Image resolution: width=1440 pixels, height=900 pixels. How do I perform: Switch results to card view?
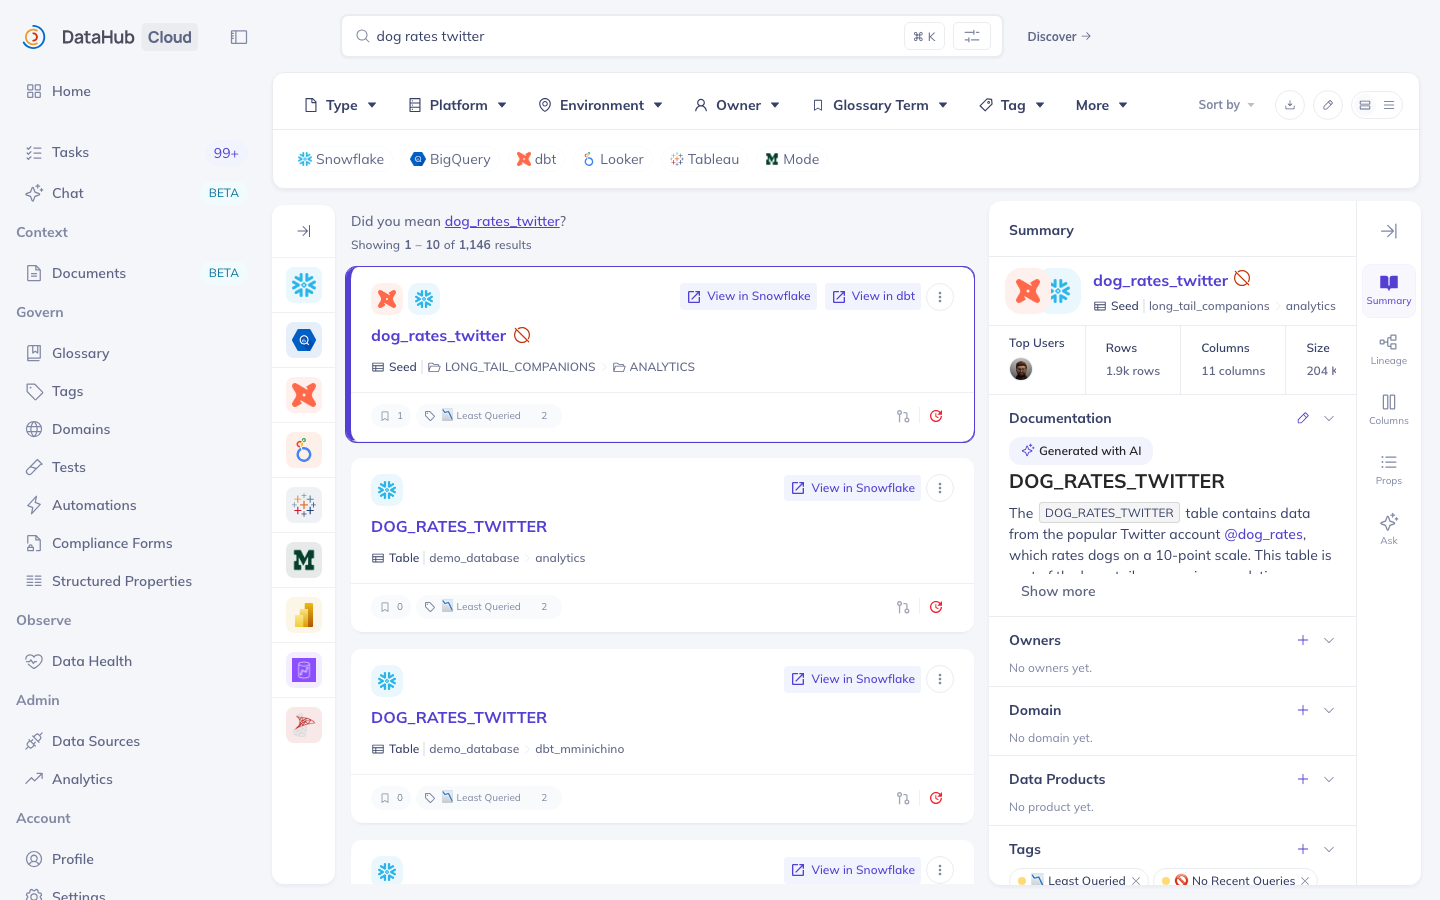click(x=1365, y=105)
